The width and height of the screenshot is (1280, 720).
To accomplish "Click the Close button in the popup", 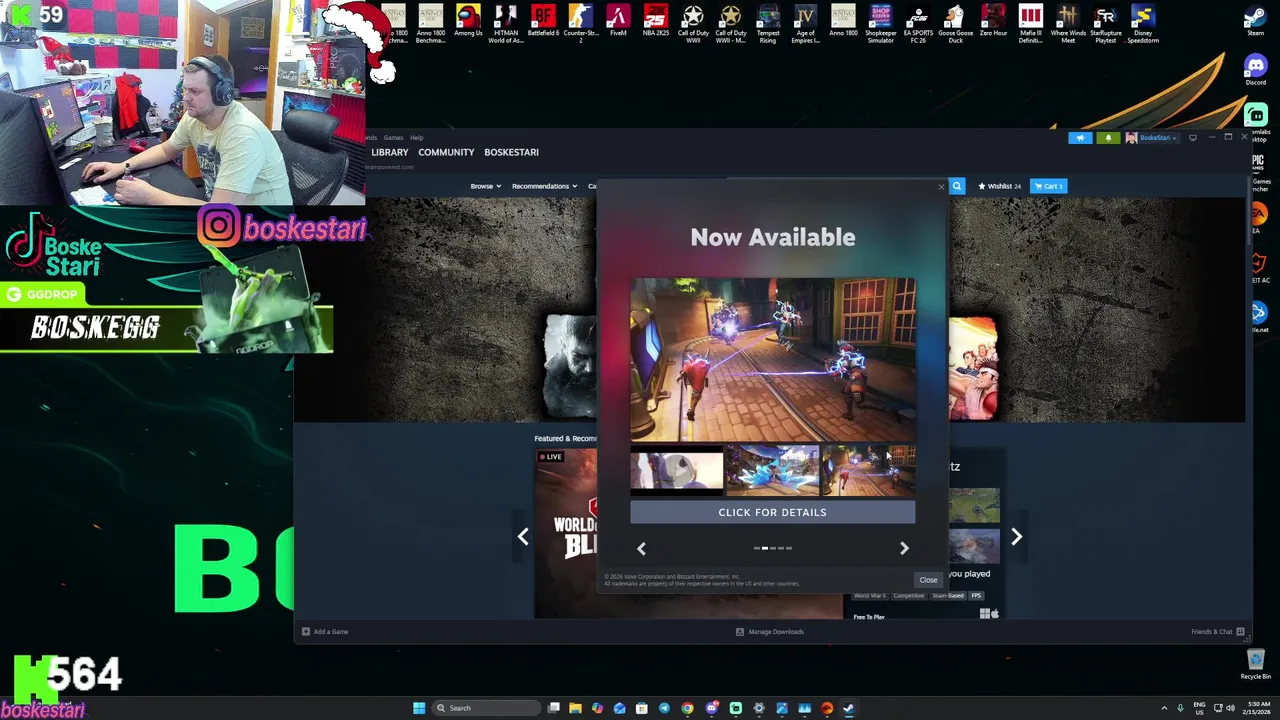I will [928, 580].
